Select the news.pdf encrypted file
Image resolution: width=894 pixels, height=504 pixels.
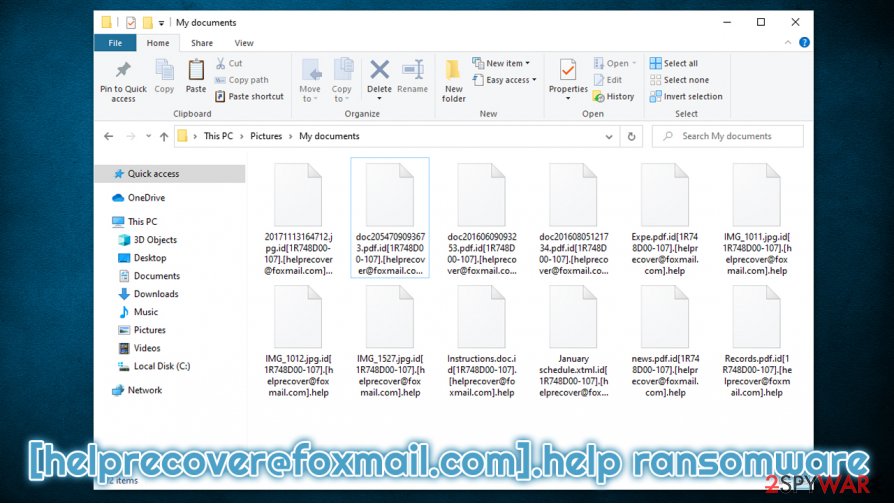[665, 341]
